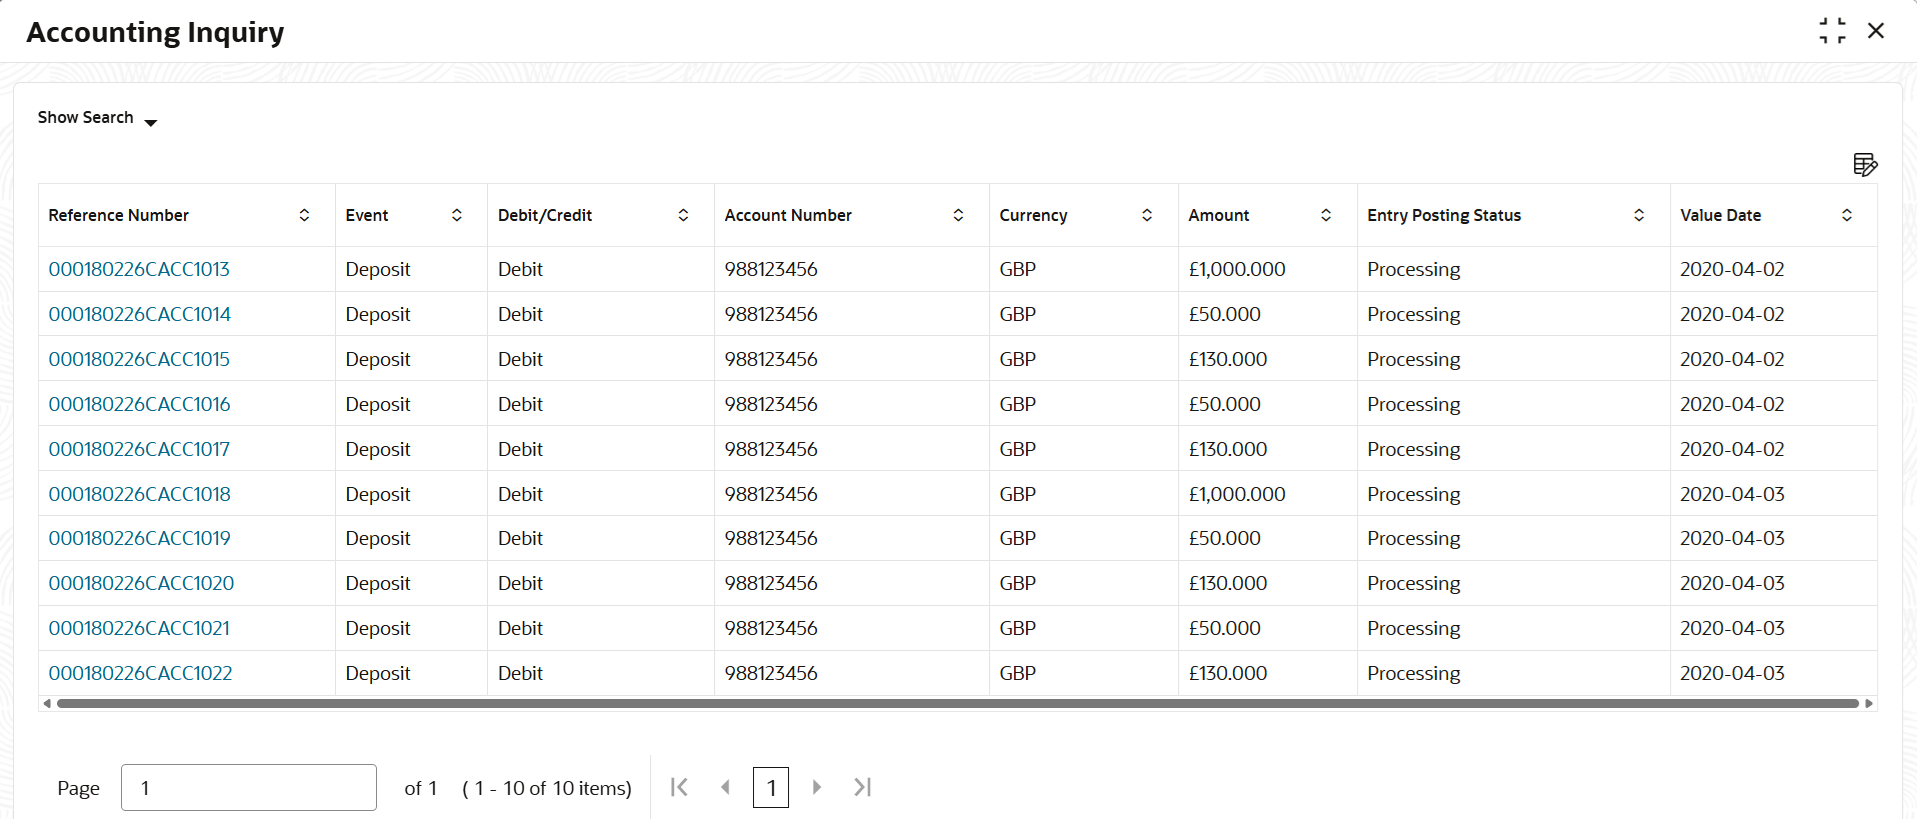
Task: Click the '1 - 10 of 10 items' summary text
Action: point(547,788)
